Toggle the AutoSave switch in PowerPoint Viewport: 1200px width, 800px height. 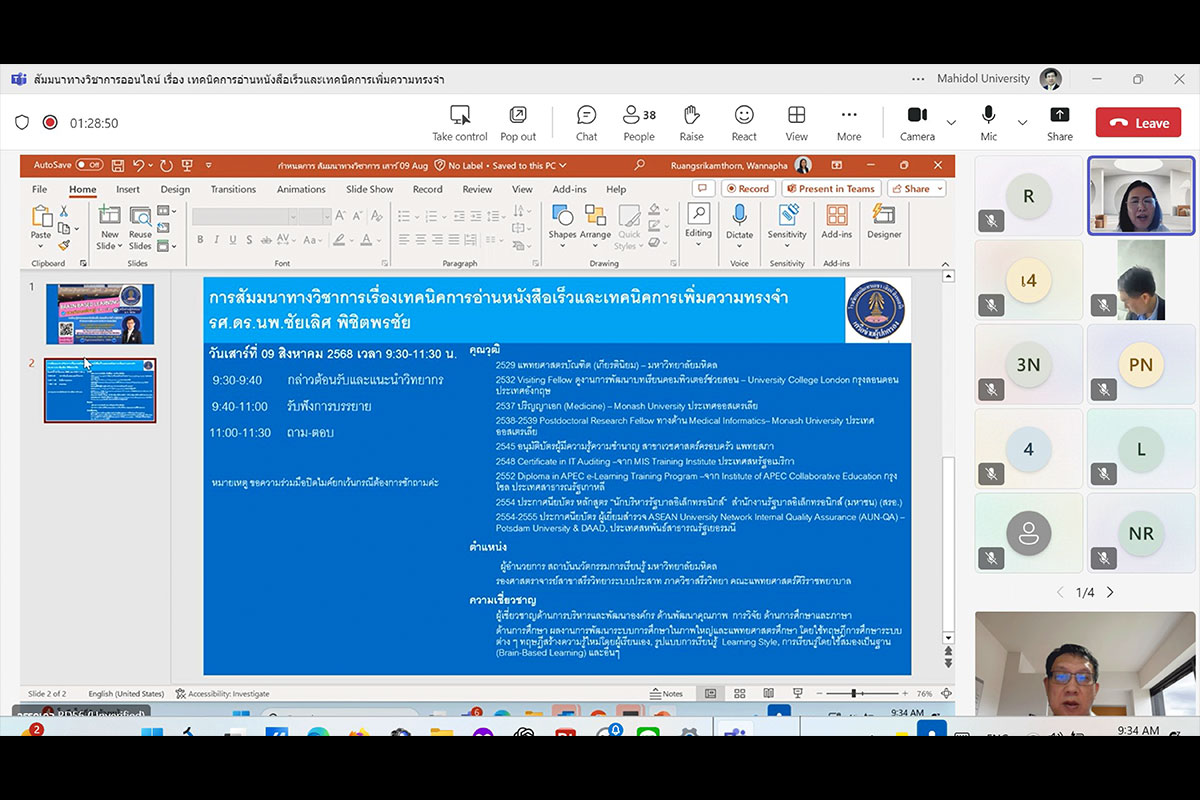click(89, 165)
